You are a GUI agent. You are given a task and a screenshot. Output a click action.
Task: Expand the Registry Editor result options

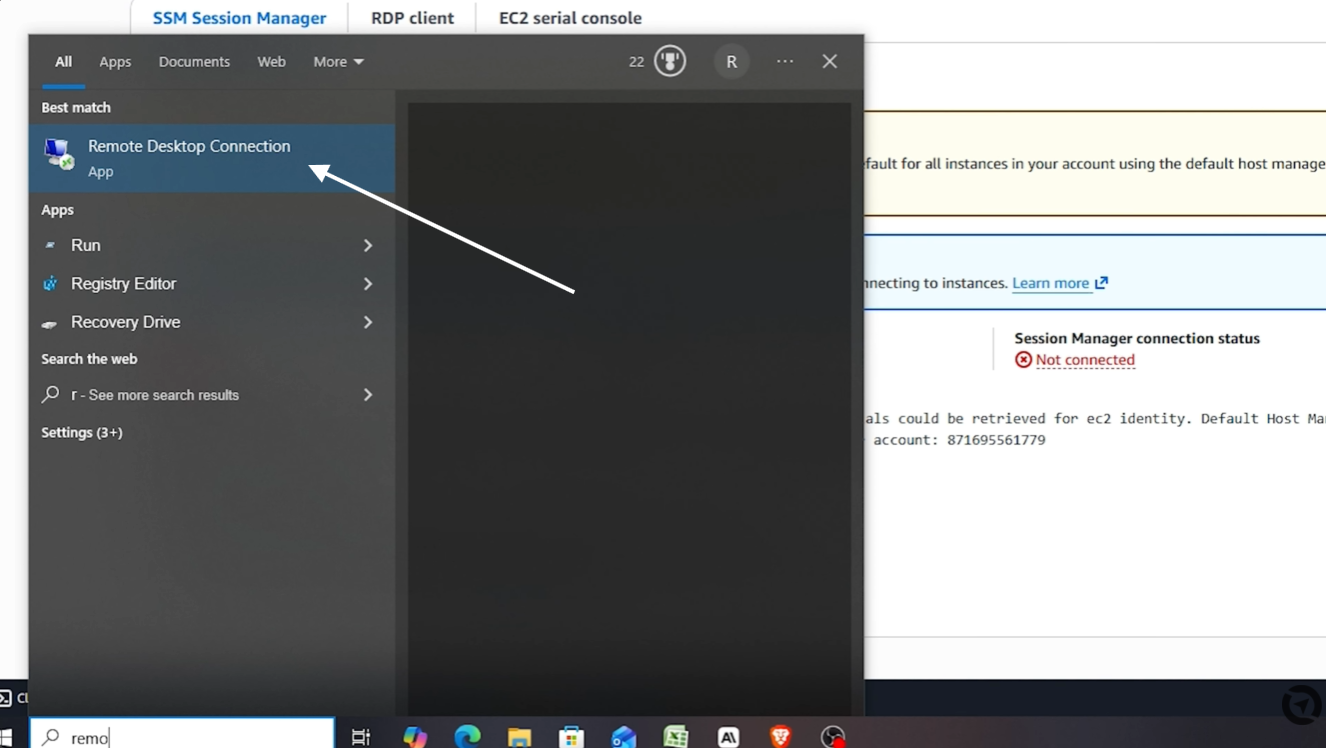click(368, 284)
